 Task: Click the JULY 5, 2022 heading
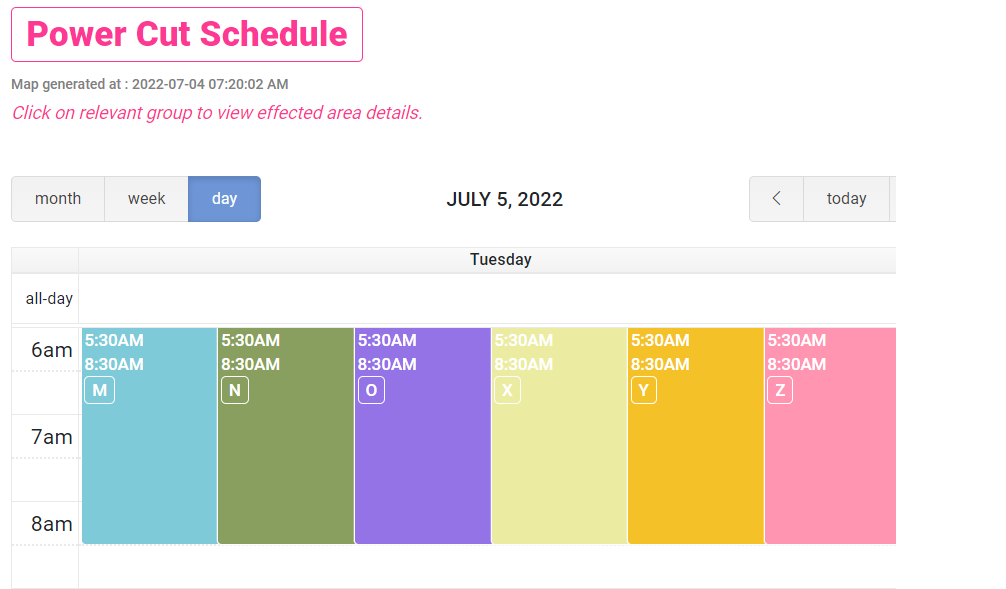(504, 198)
